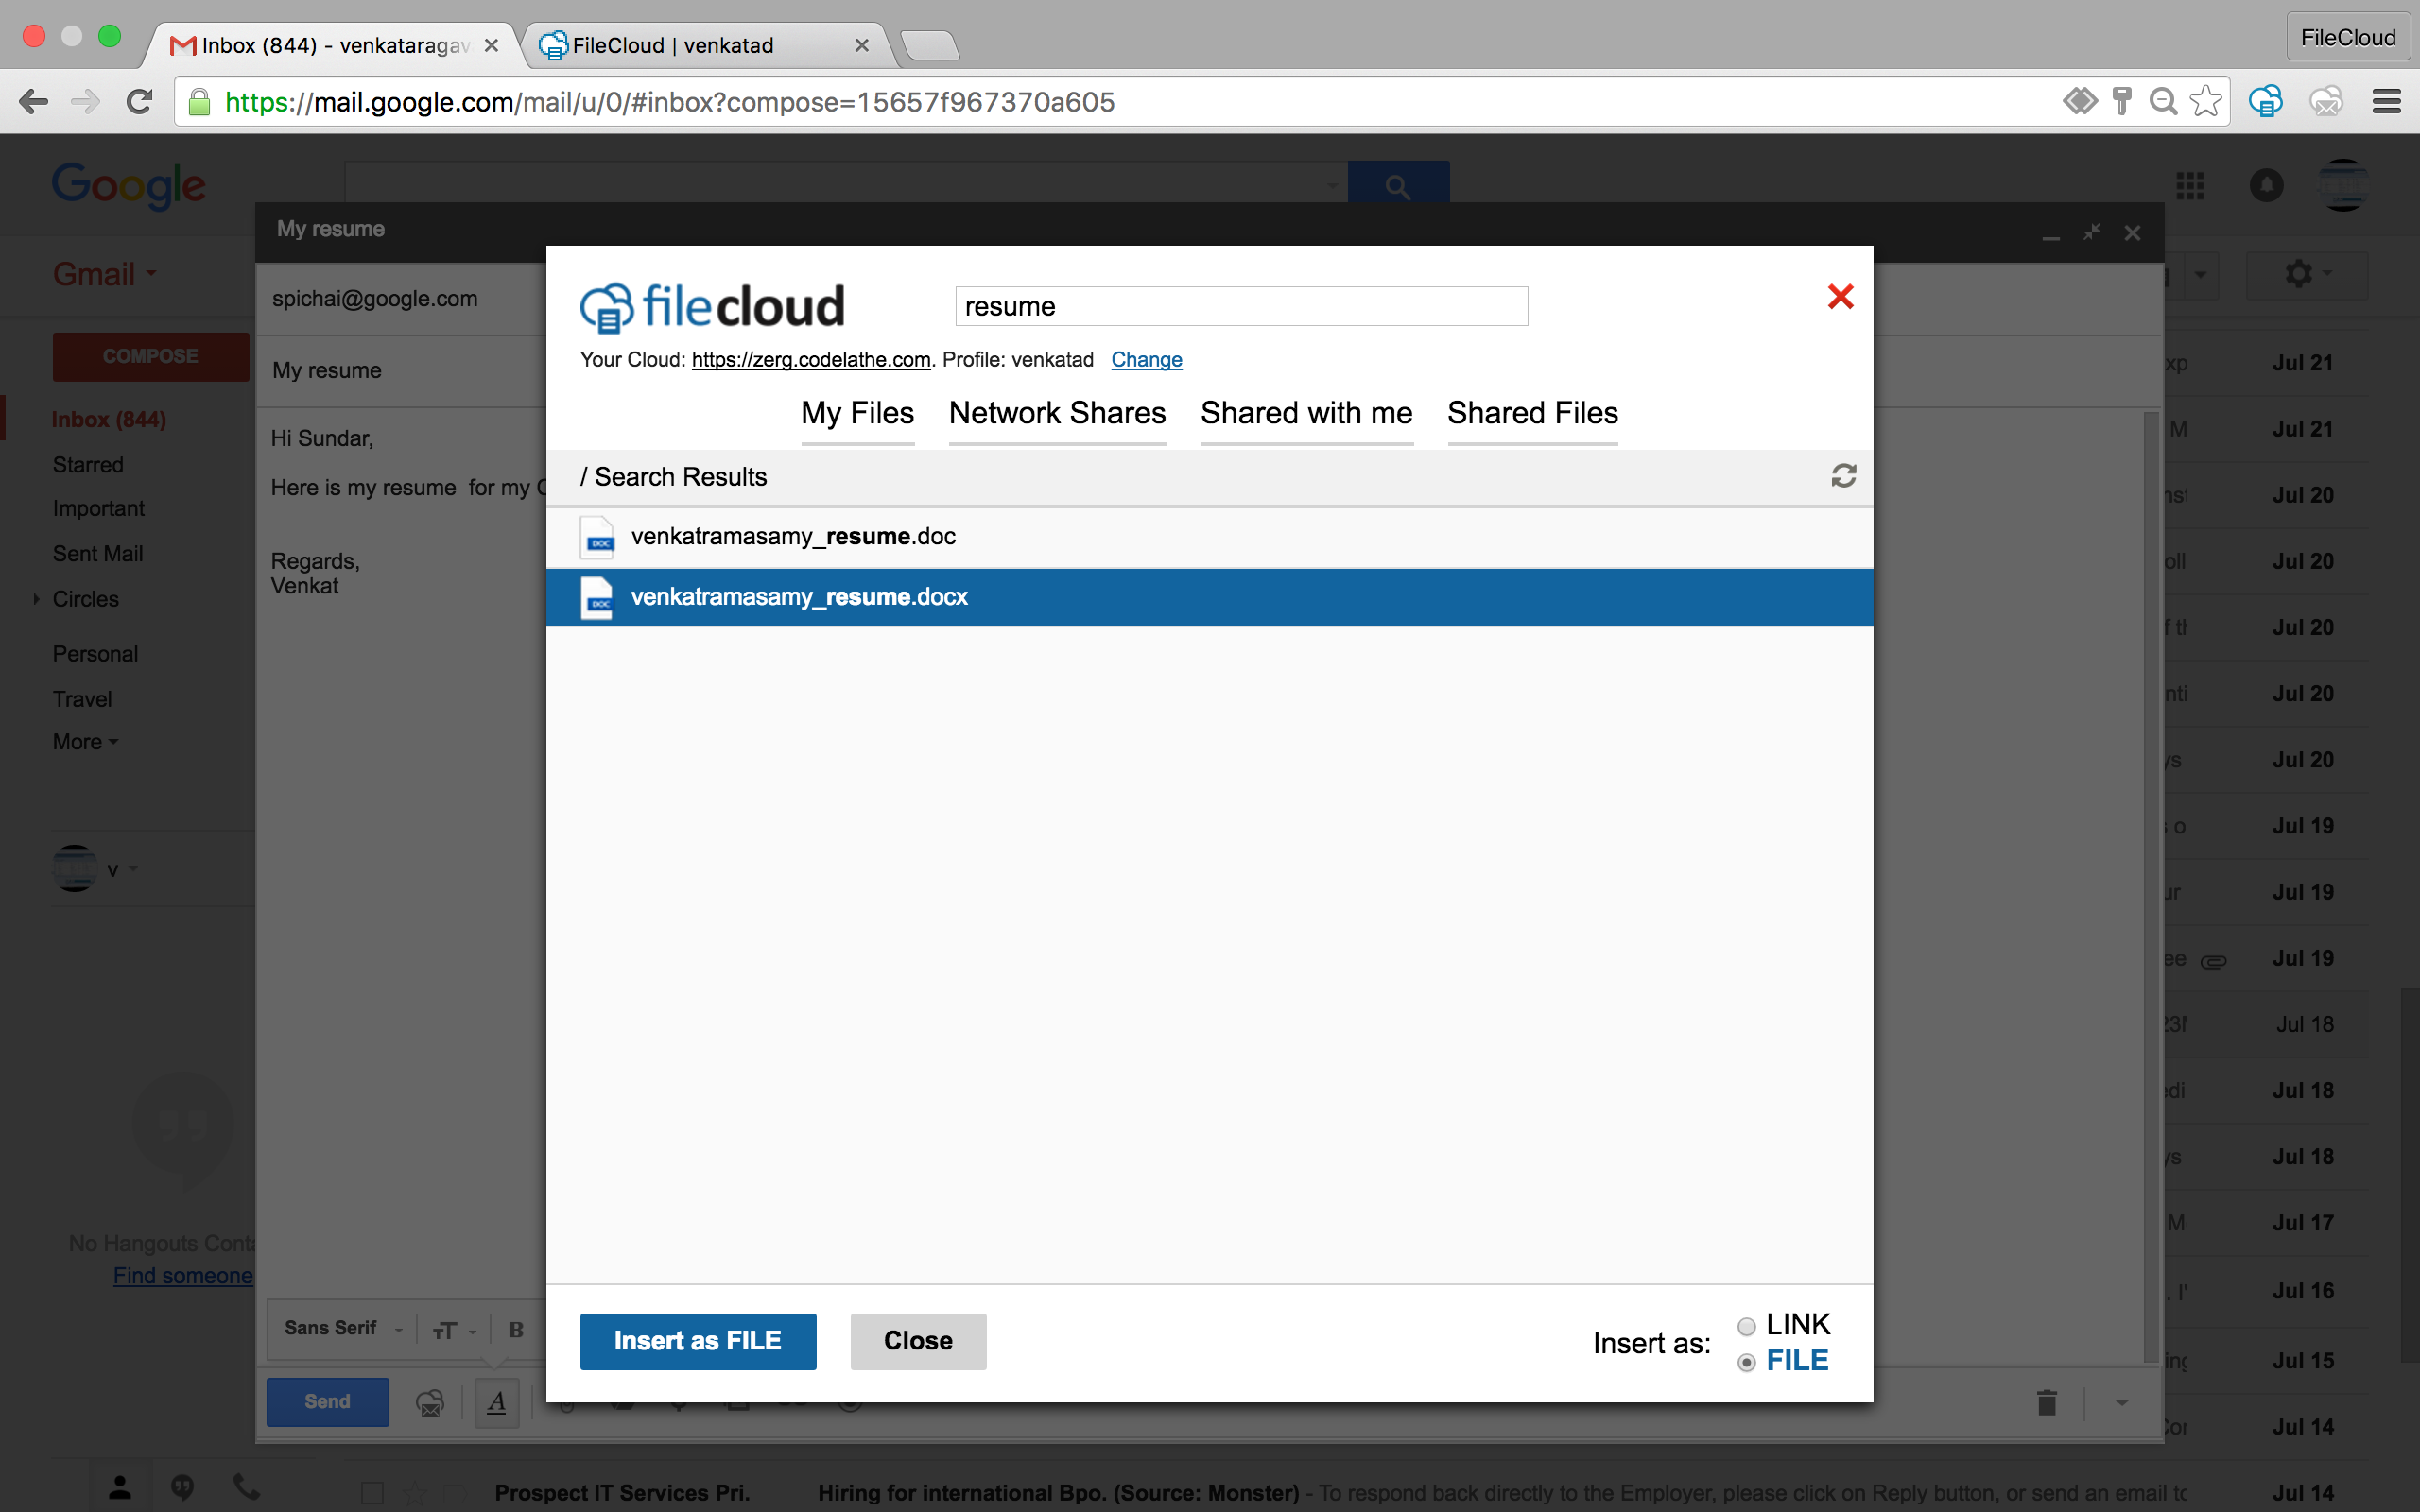
Task: Open the Travel label
Action: (x=82, y=699)
